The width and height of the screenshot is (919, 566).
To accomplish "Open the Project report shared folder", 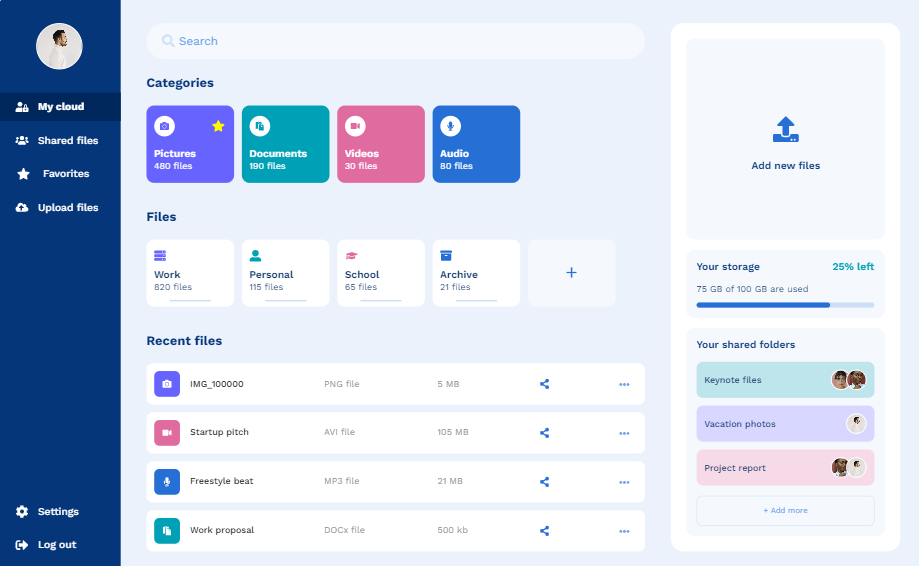I will click(785, 468).
